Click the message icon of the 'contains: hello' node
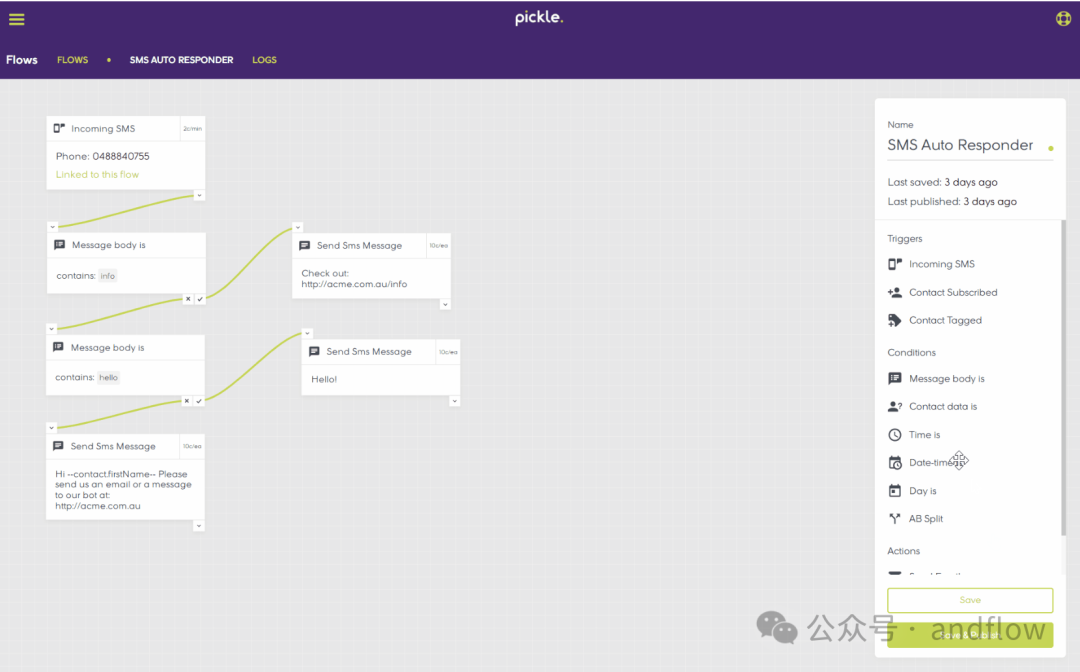1080x672 pixels. 59,347
